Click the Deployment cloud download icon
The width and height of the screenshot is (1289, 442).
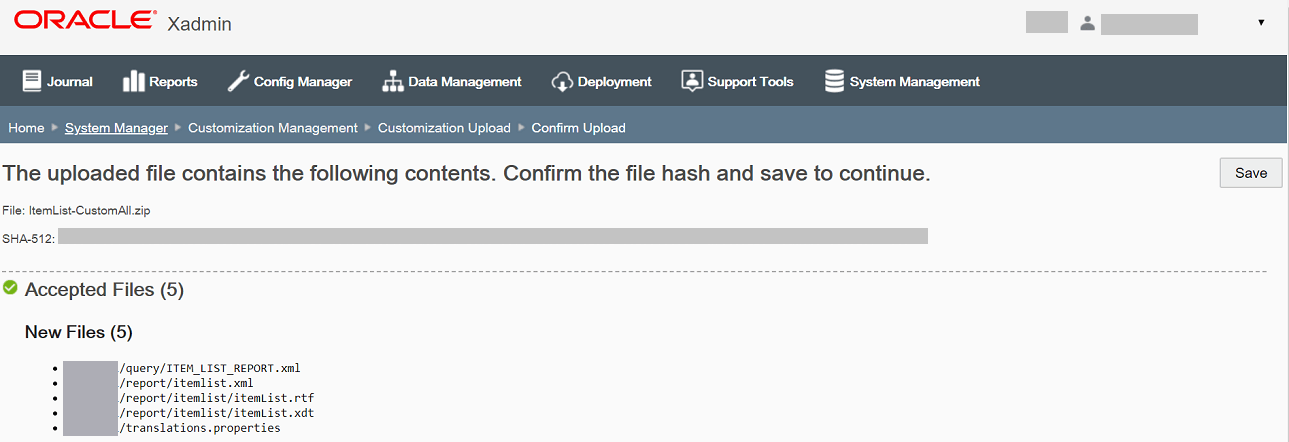point(562,82)
